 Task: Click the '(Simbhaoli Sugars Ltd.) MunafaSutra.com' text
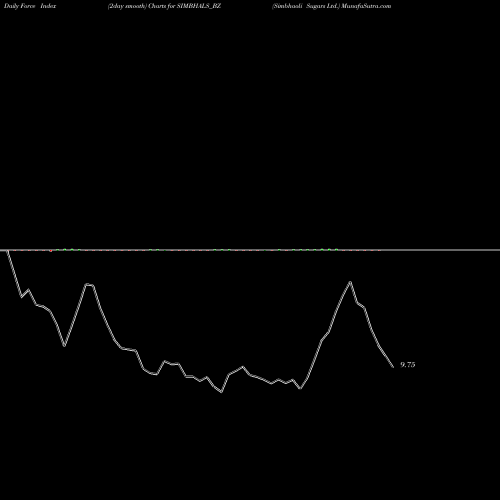click(x=331, y=6)
